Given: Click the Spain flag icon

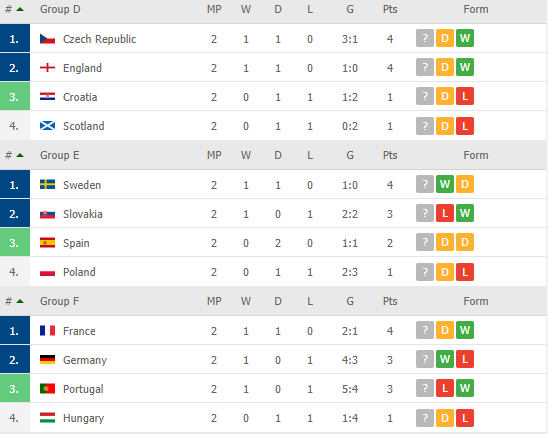Looking at the screenshot, I should (47, 243).
